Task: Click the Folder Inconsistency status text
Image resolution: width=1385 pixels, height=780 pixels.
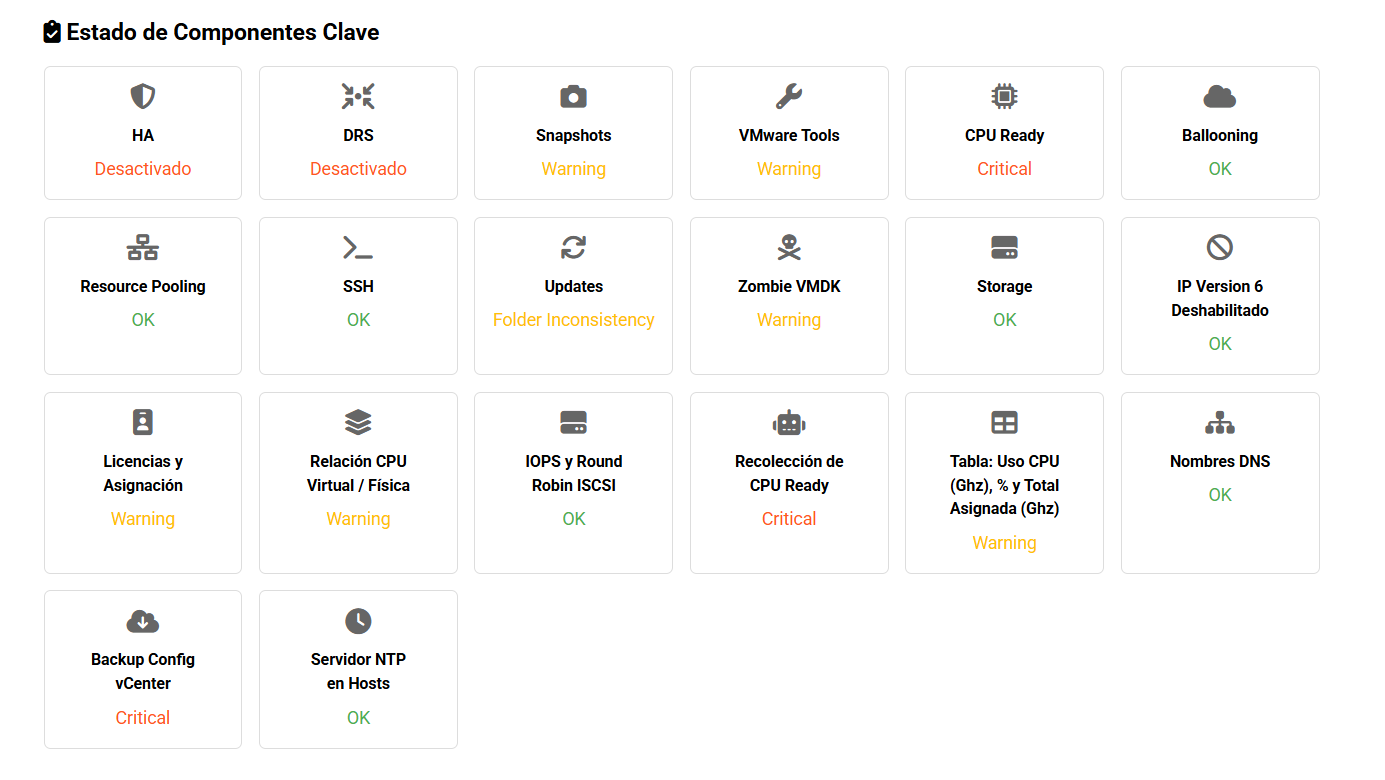Action: pyautogui.click(x=573, y=320)
